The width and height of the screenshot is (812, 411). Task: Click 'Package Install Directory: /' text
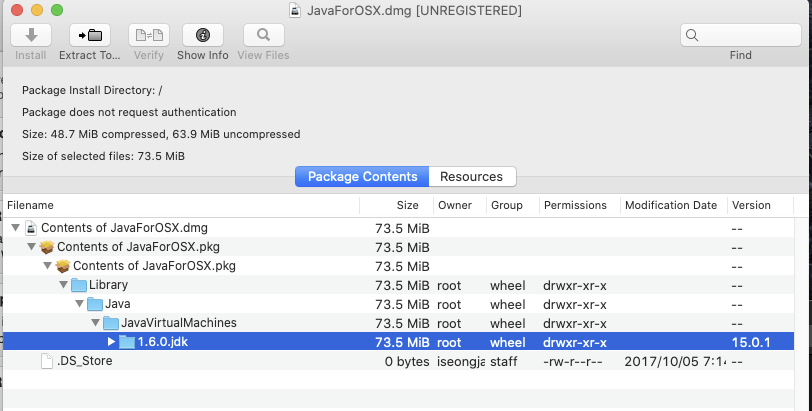pos(92,90)
